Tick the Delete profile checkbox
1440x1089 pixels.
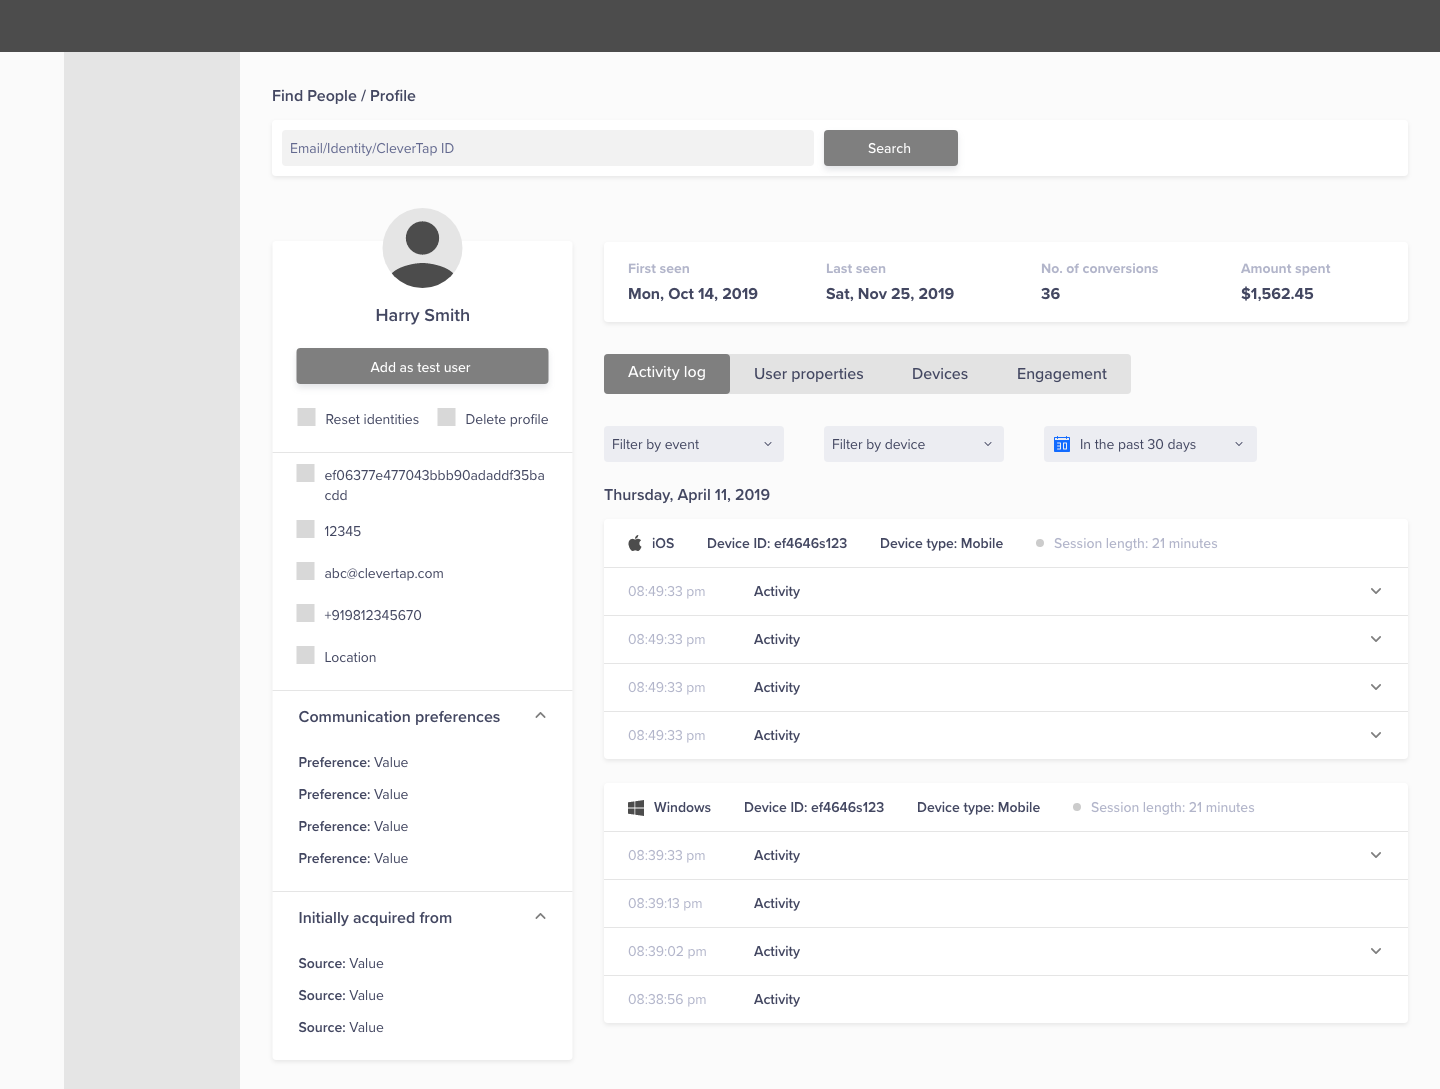447,418
